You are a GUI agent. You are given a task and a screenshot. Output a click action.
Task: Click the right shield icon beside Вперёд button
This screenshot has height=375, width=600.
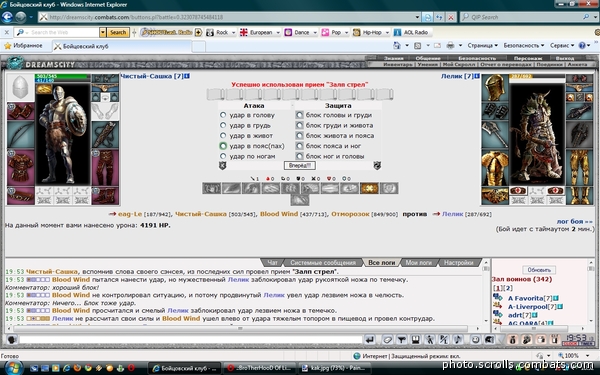click(x=377, y=165)
